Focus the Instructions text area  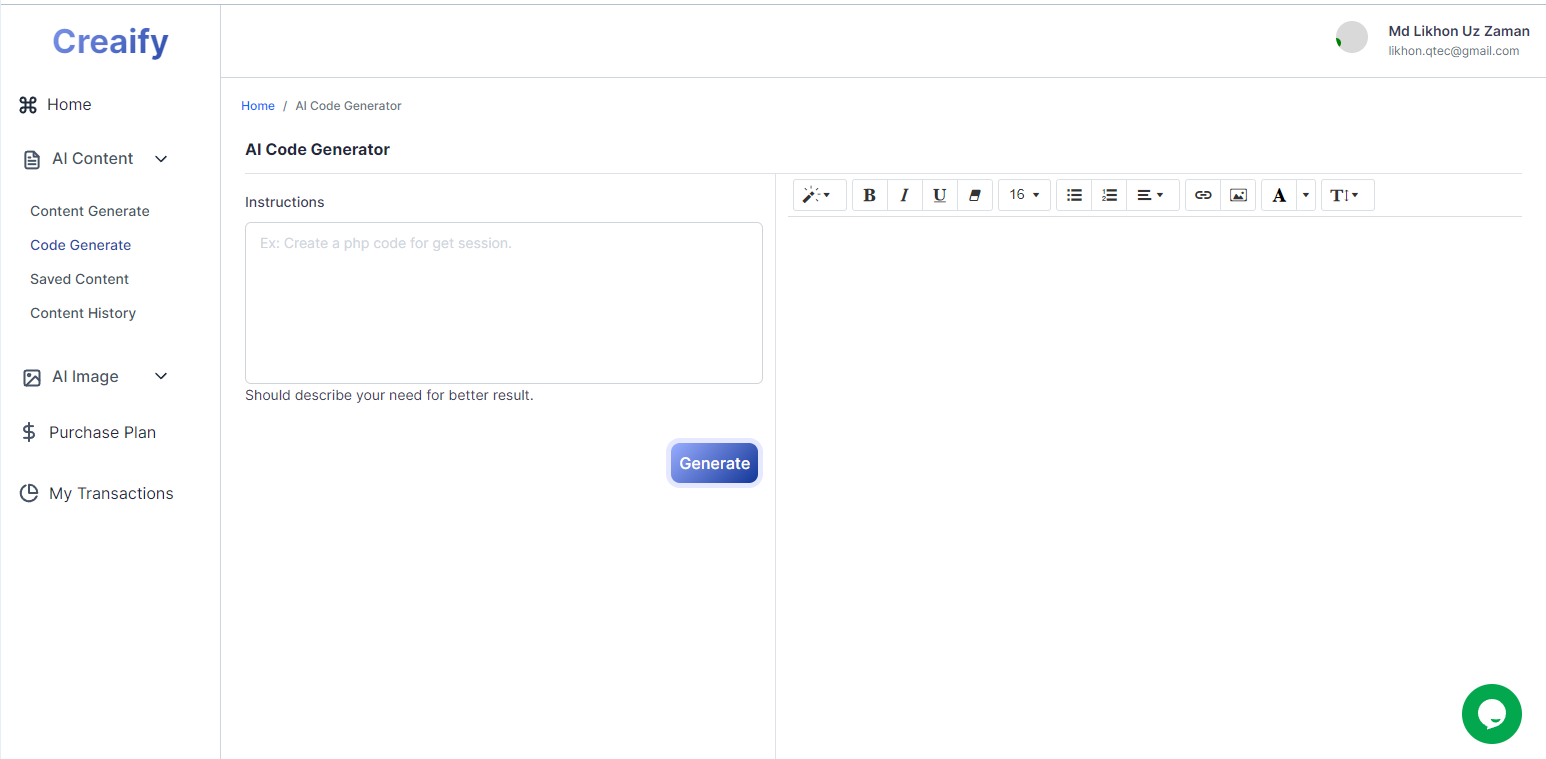(504, 303)
